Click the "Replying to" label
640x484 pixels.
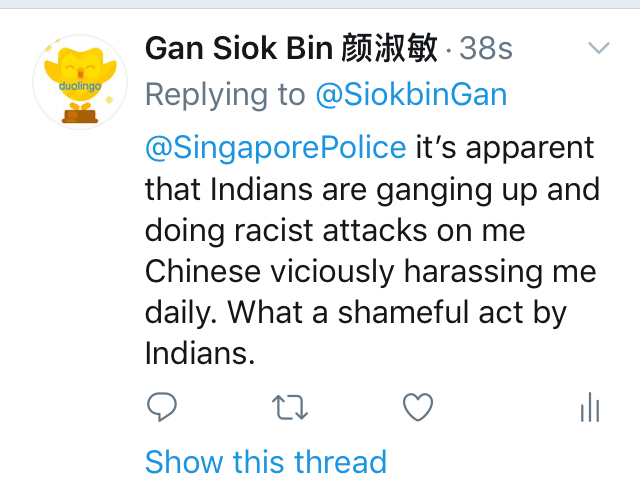[x=225, y=95]
